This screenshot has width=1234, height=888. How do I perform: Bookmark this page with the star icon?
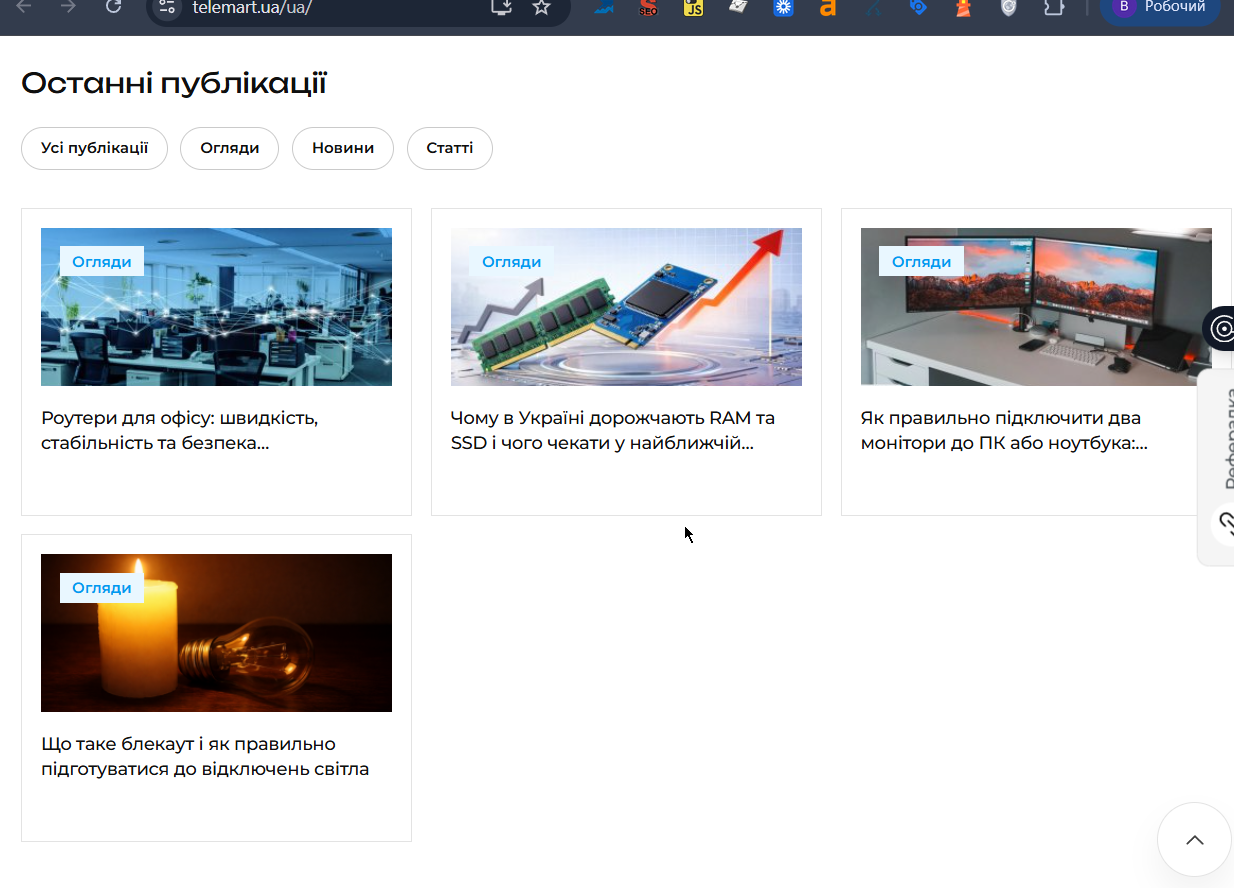[541, 7]
